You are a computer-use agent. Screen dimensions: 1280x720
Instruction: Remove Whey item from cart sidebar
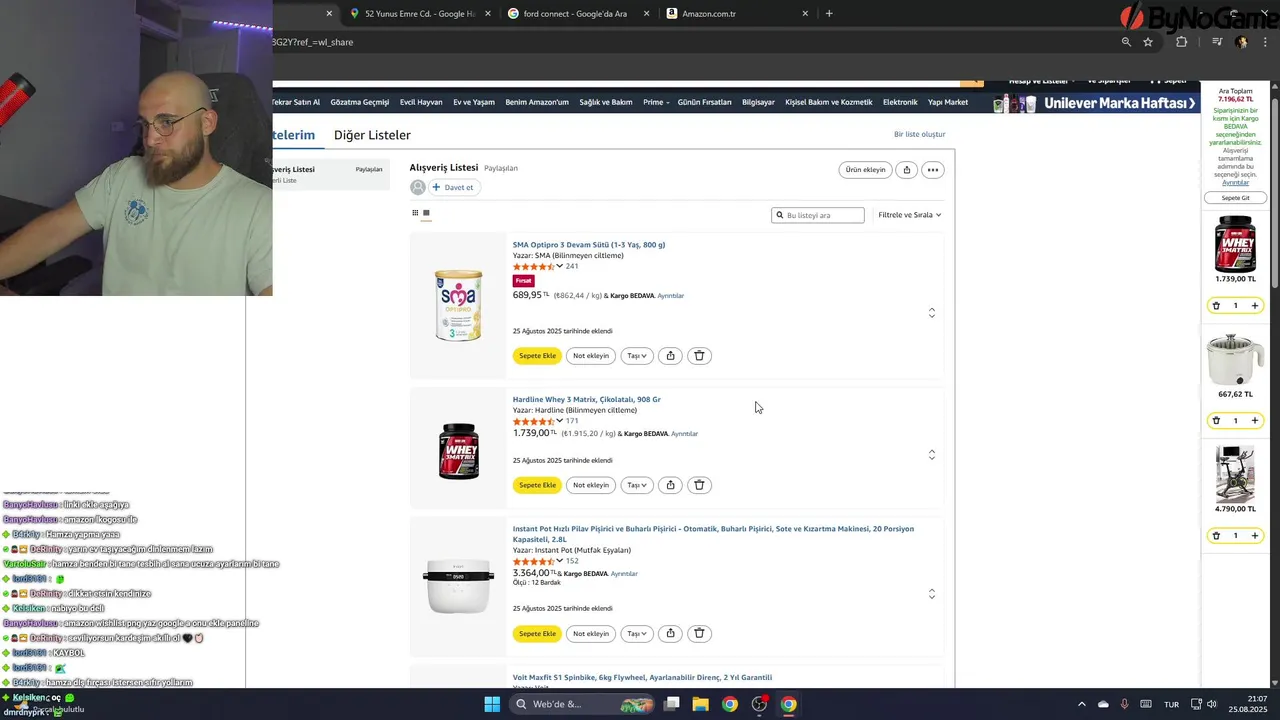tap(1216, 306)
